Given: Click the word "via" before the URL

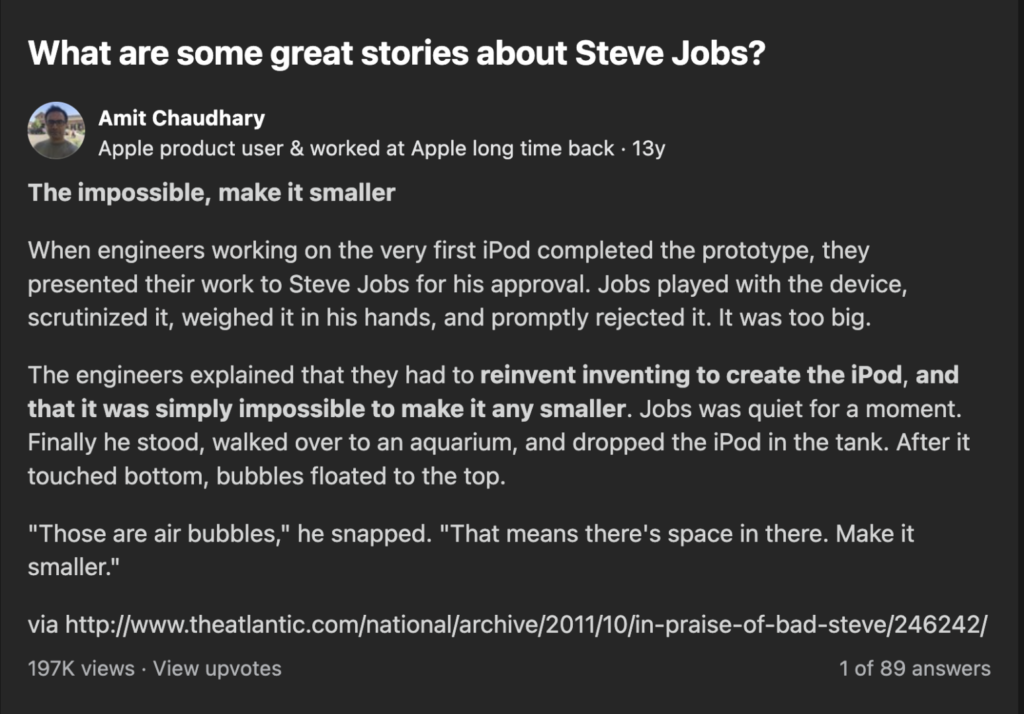Looking at the screenshot, I should coord(43,626).
